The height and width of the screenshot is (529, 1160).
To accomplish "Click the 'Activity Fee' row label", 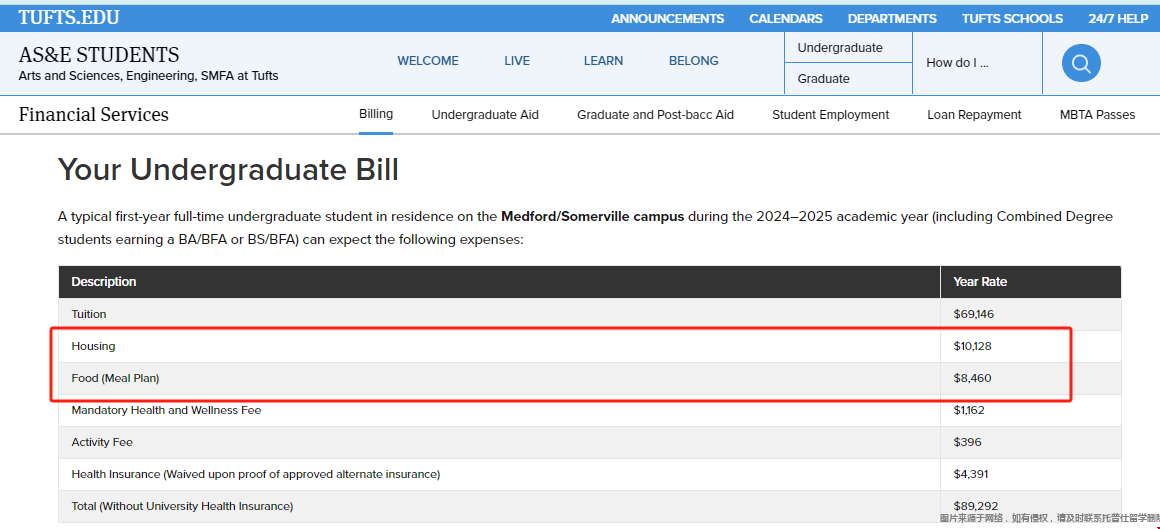I will [102, 442].
